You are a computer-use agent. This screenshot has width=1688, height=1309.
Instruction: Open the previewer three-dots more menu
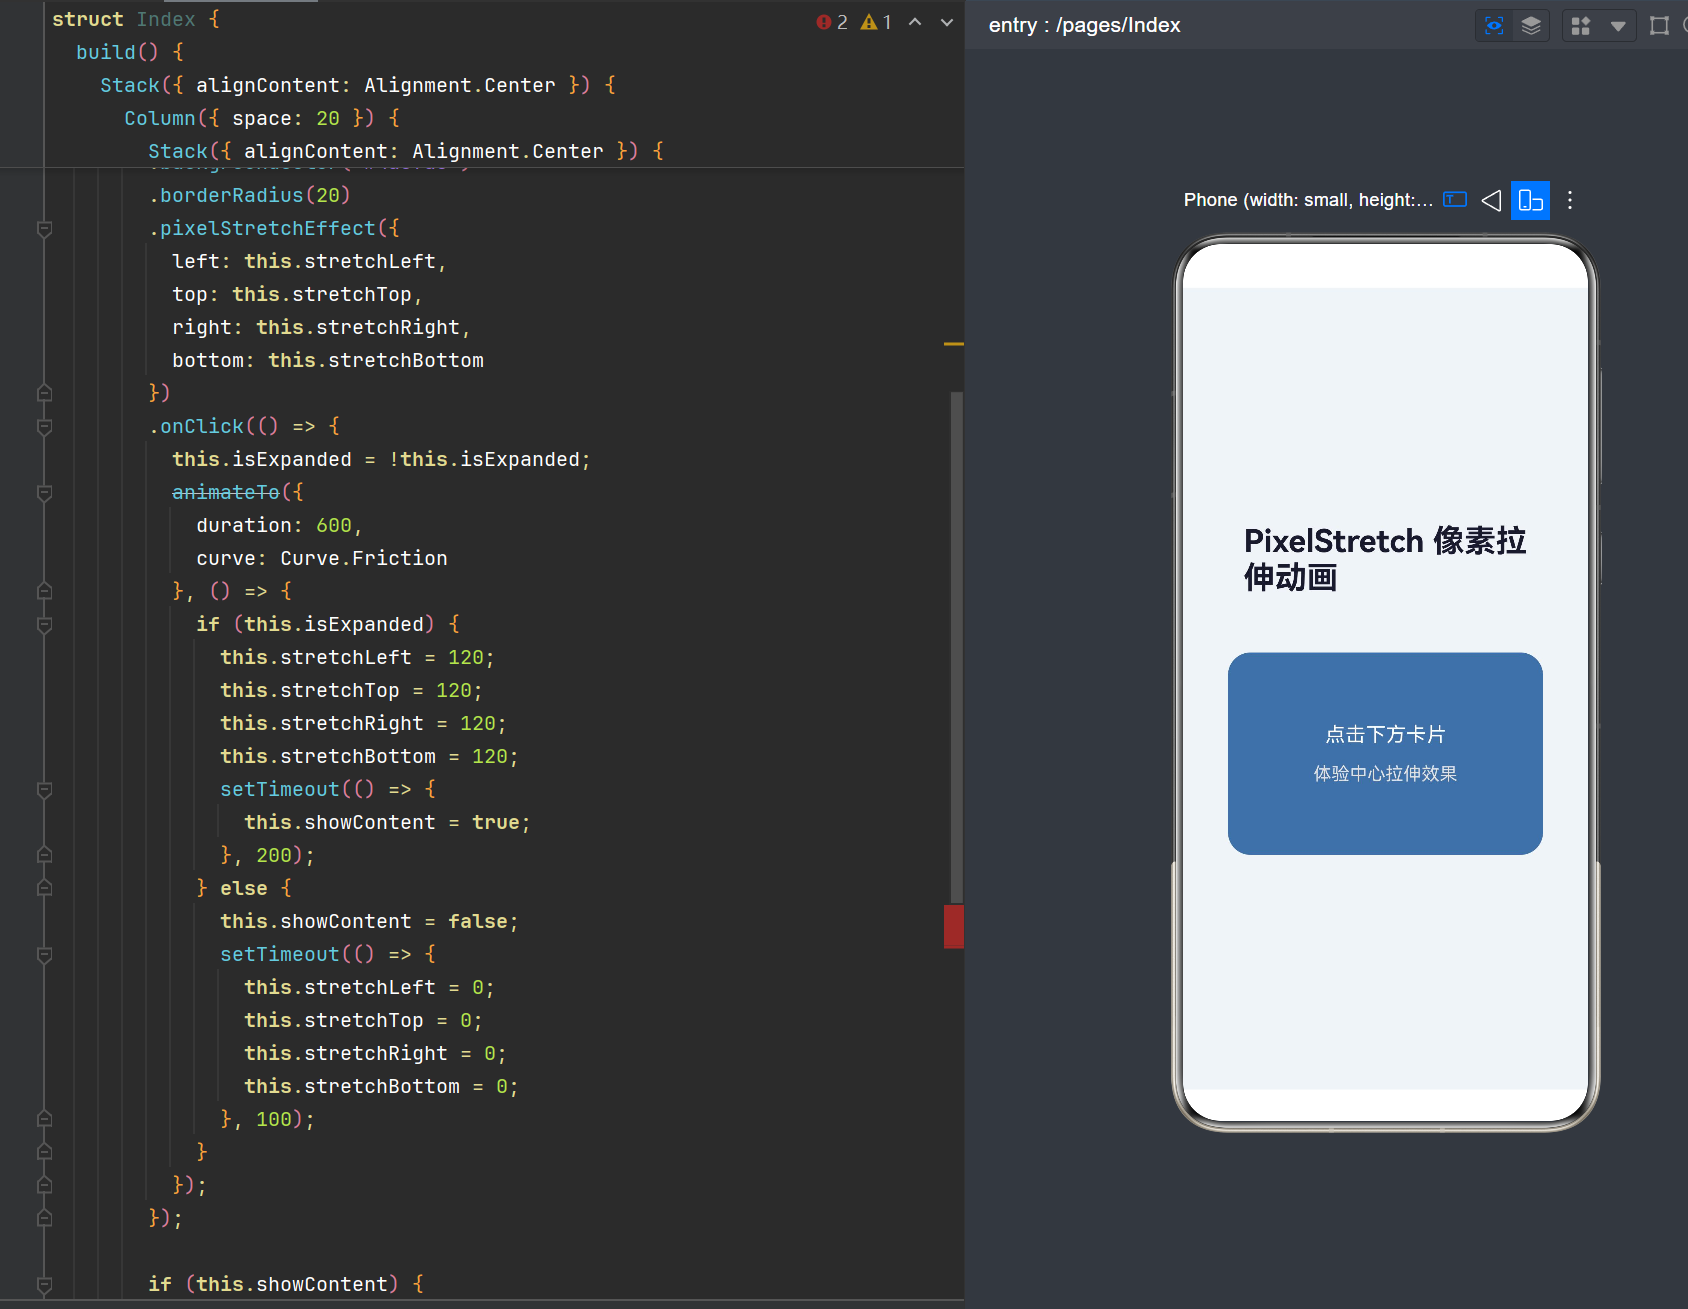click(1570, 200)
